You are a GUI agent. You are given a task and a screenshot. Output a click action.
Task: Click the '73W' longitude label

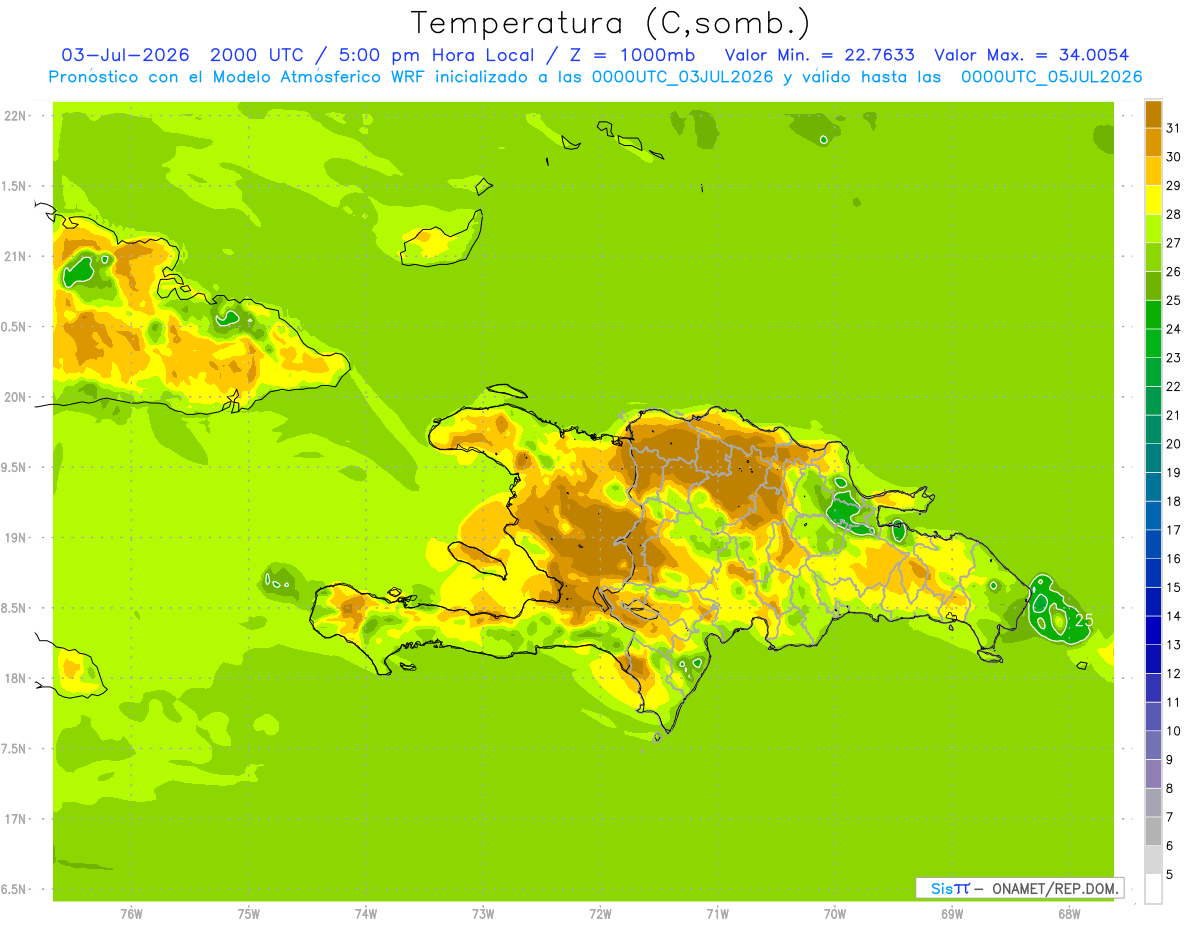(483, 913)
